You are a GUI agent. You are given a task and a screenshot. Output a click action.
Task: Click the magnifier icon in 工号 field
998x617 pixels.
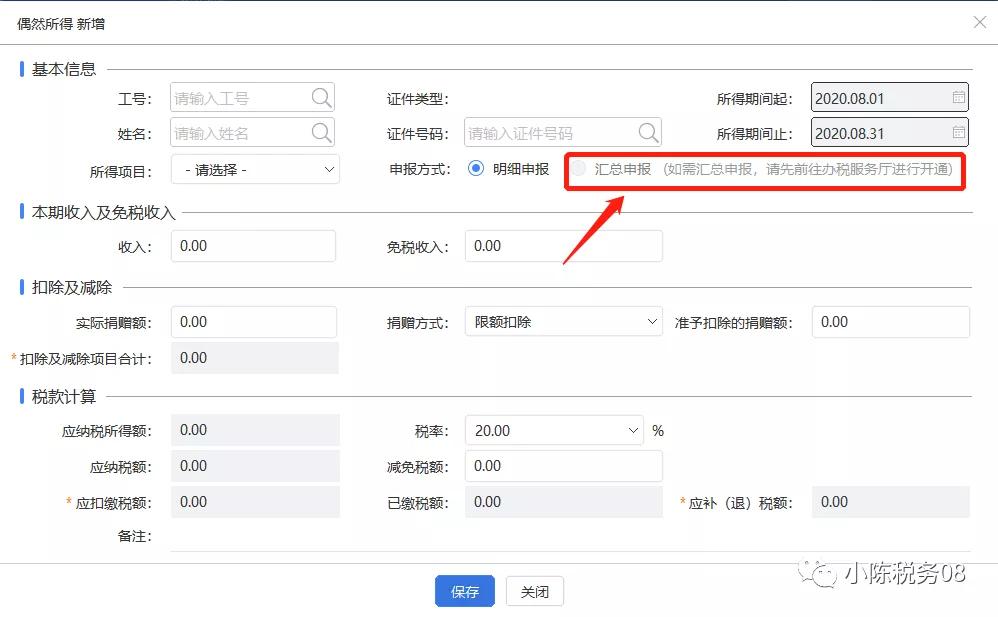coord(321,98)
